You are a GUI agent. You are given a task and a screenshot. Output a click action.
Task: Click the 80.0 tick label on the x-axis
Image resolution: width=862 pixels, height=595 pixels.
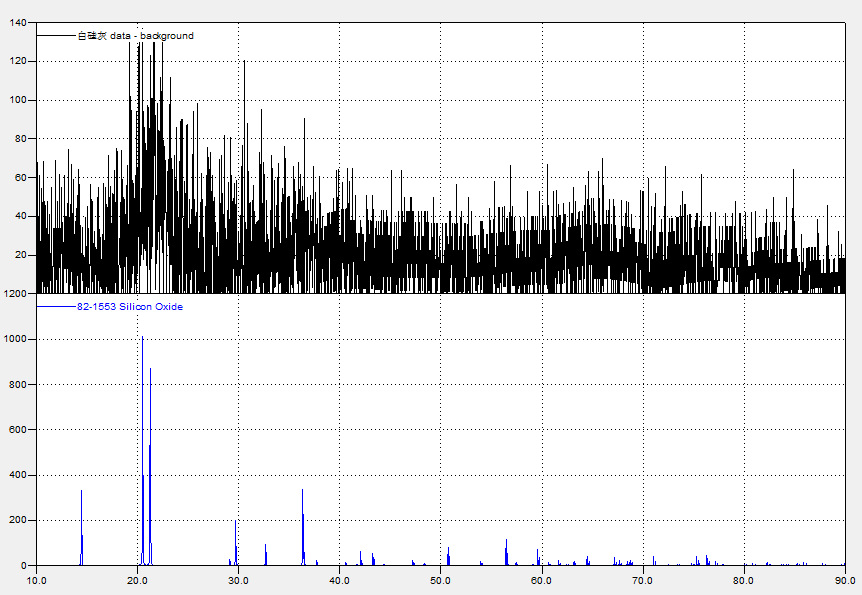click(744, 581)
